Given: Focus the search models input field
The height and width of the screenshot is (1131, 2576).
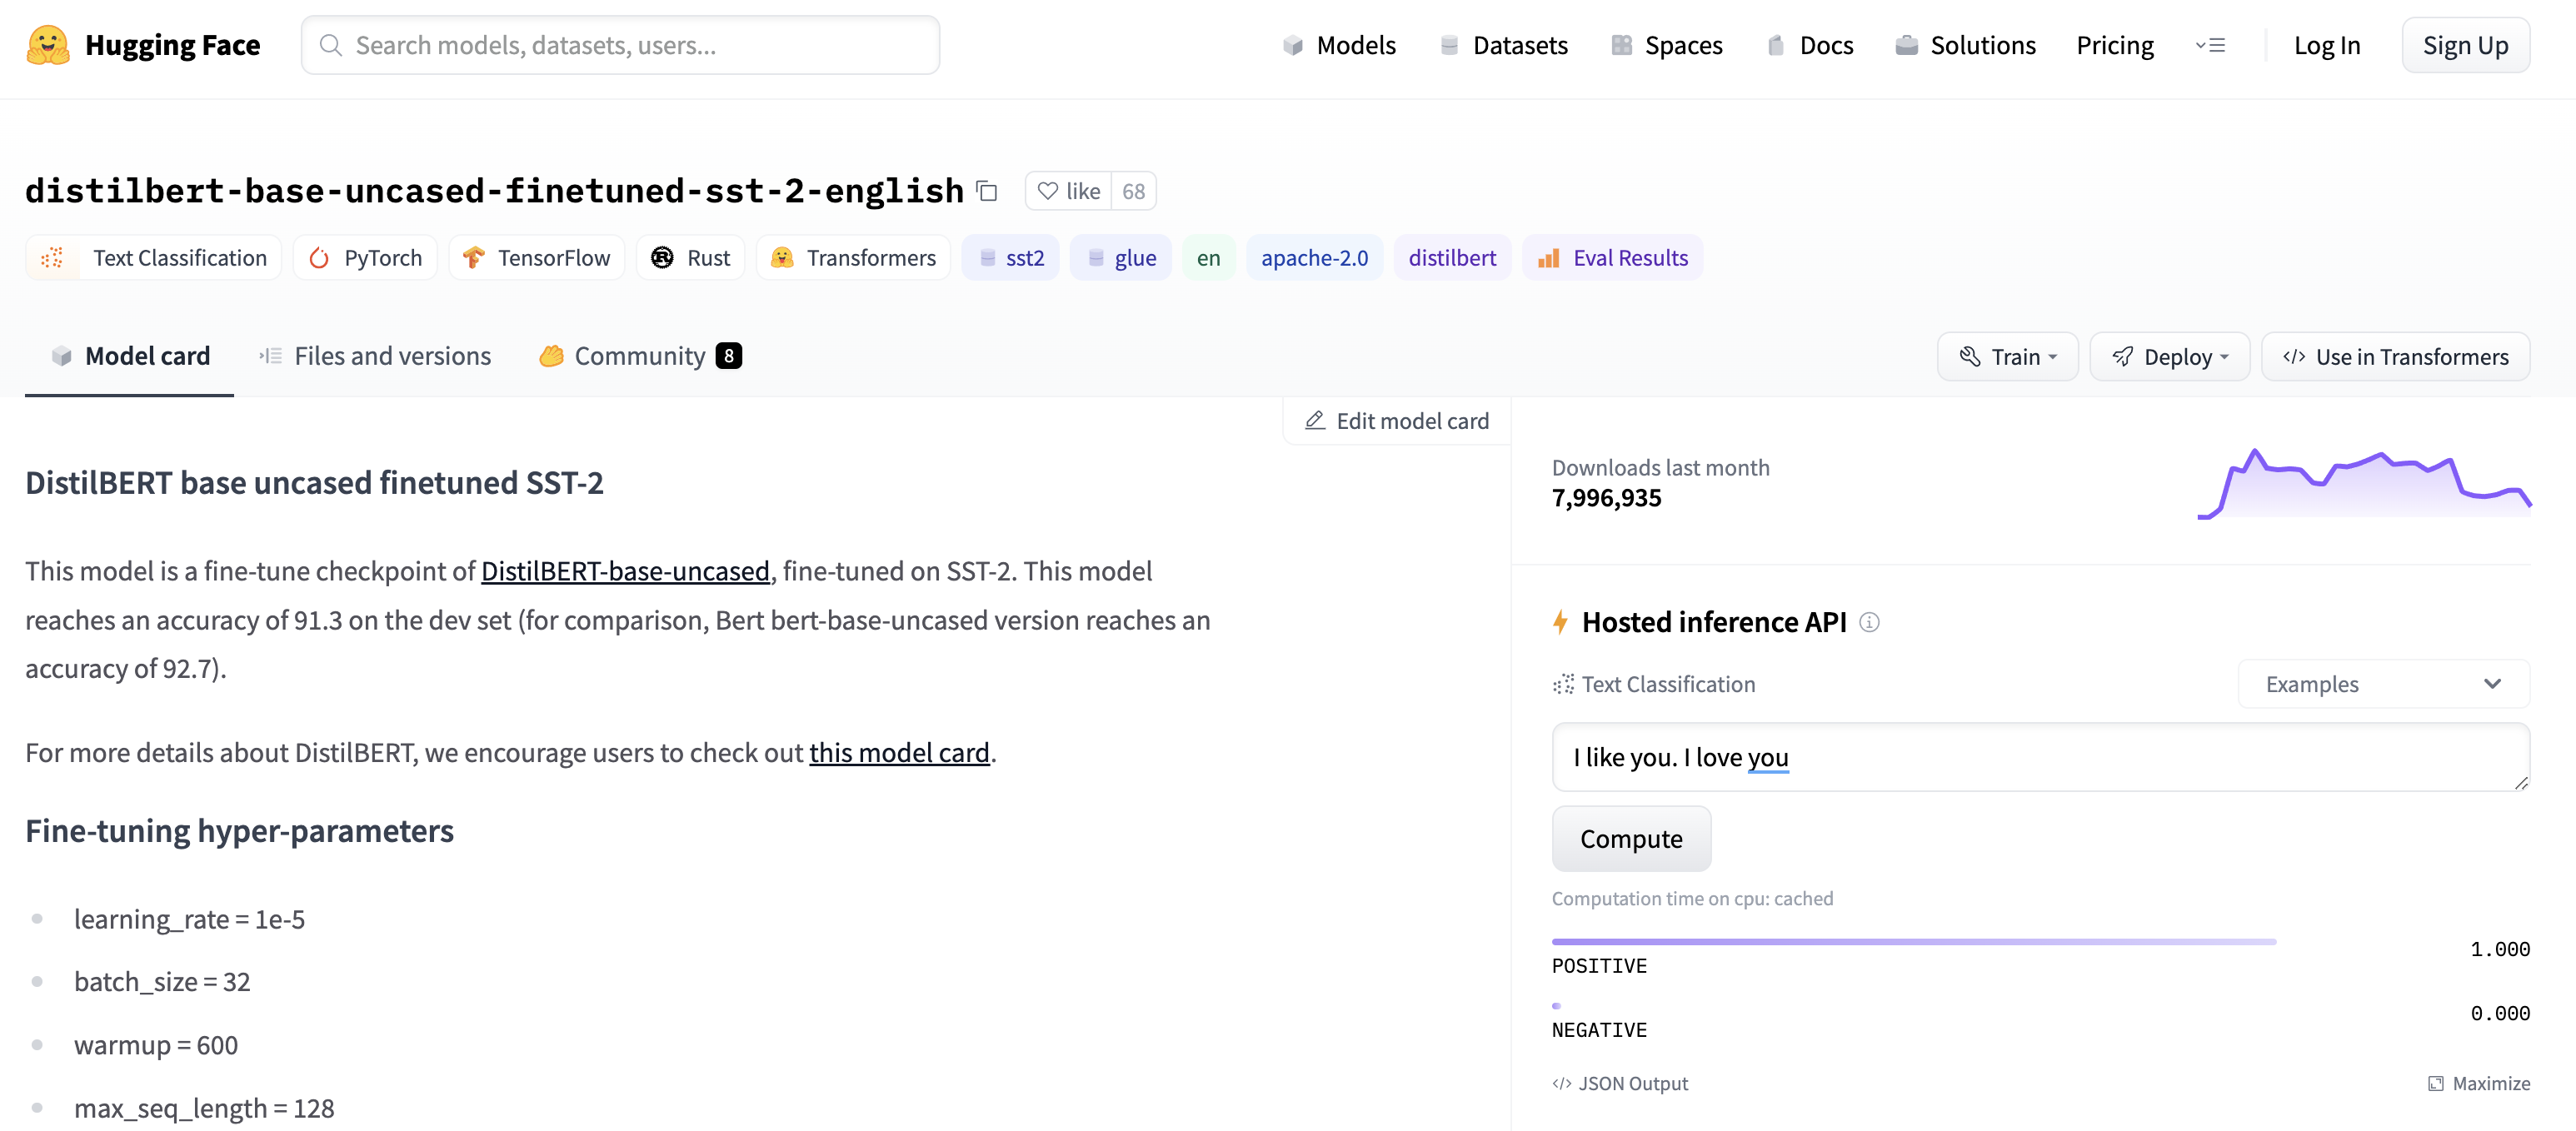Looking at the screenshot, I should [x=620, y=45].
